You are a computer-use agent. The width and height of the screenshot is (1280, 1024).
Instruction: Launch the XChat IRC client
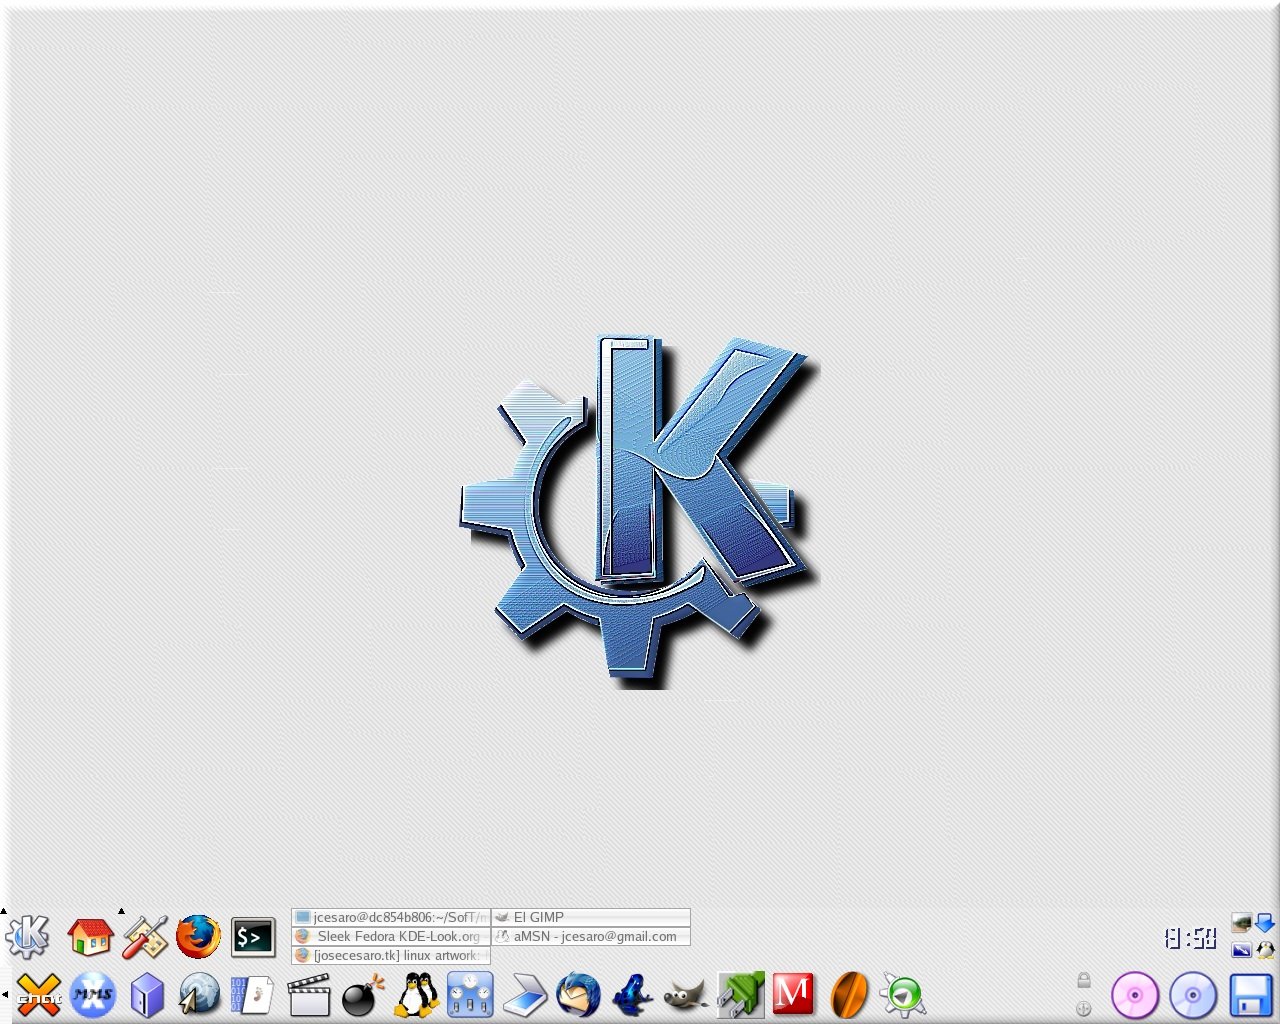[38, 995]
